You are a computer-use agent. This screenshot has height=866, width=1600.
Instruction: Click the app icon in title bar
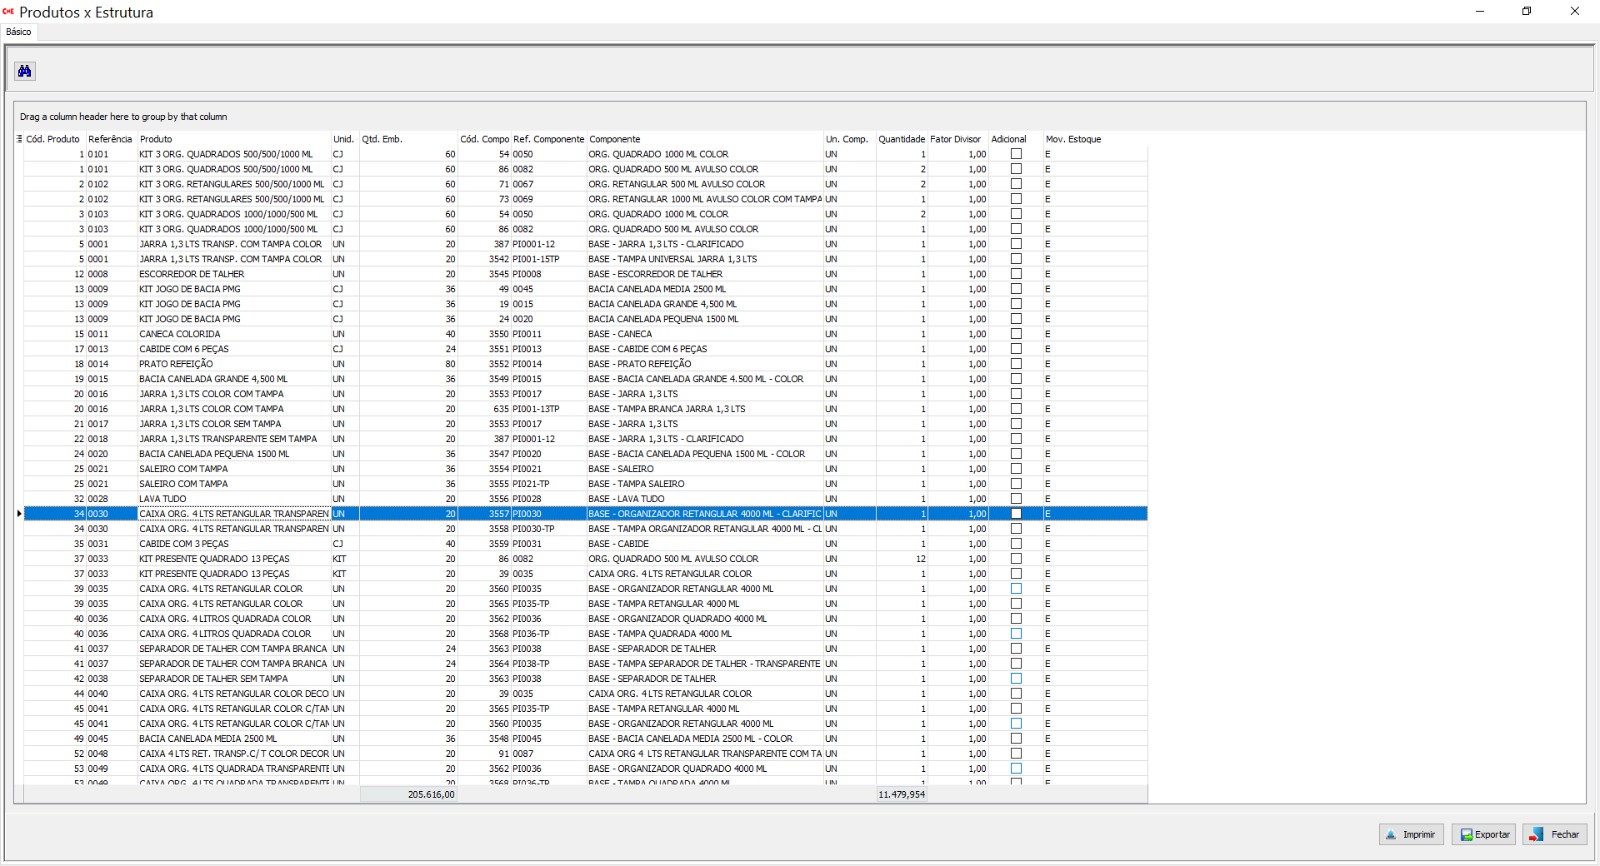9,12
